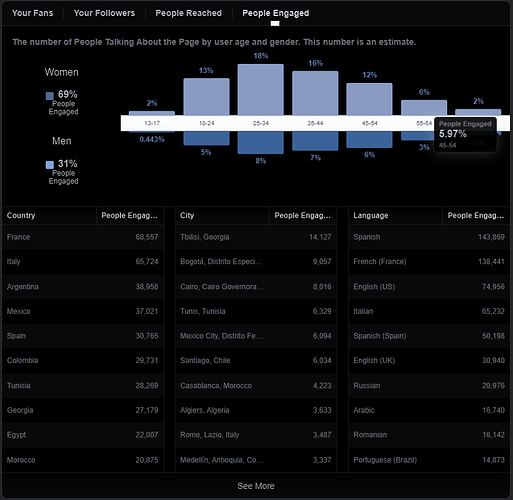This screenshot has height=500, width=513.
Task: Click the men 18-24 bar showing 5%
Action: (206, 138)
